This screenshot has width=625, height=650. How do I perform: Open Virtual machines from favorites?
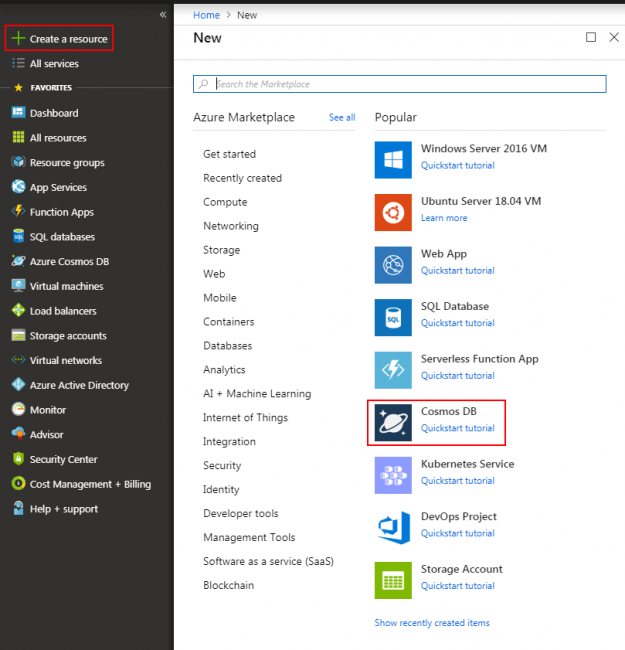tap(66, 286)
